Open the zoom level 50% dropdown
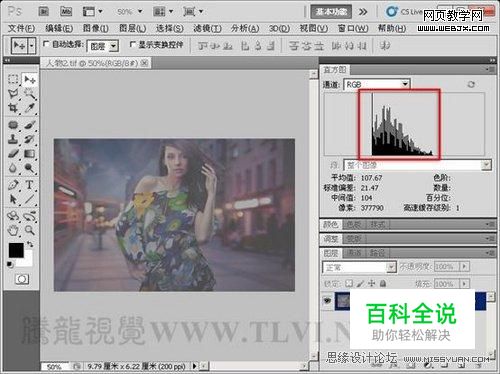500x374 pixels. click(x=129, y=12)
